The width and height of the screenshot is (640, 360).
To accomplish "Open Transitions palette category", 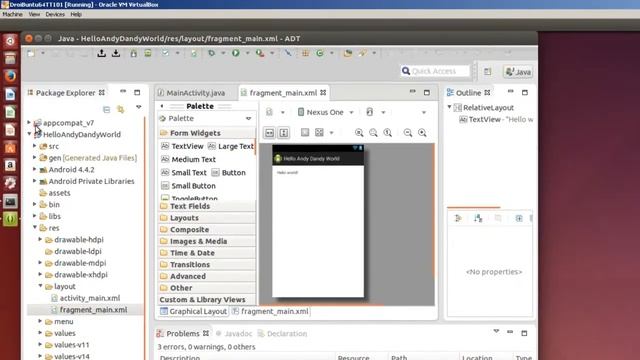I will (x=207, y=264).
